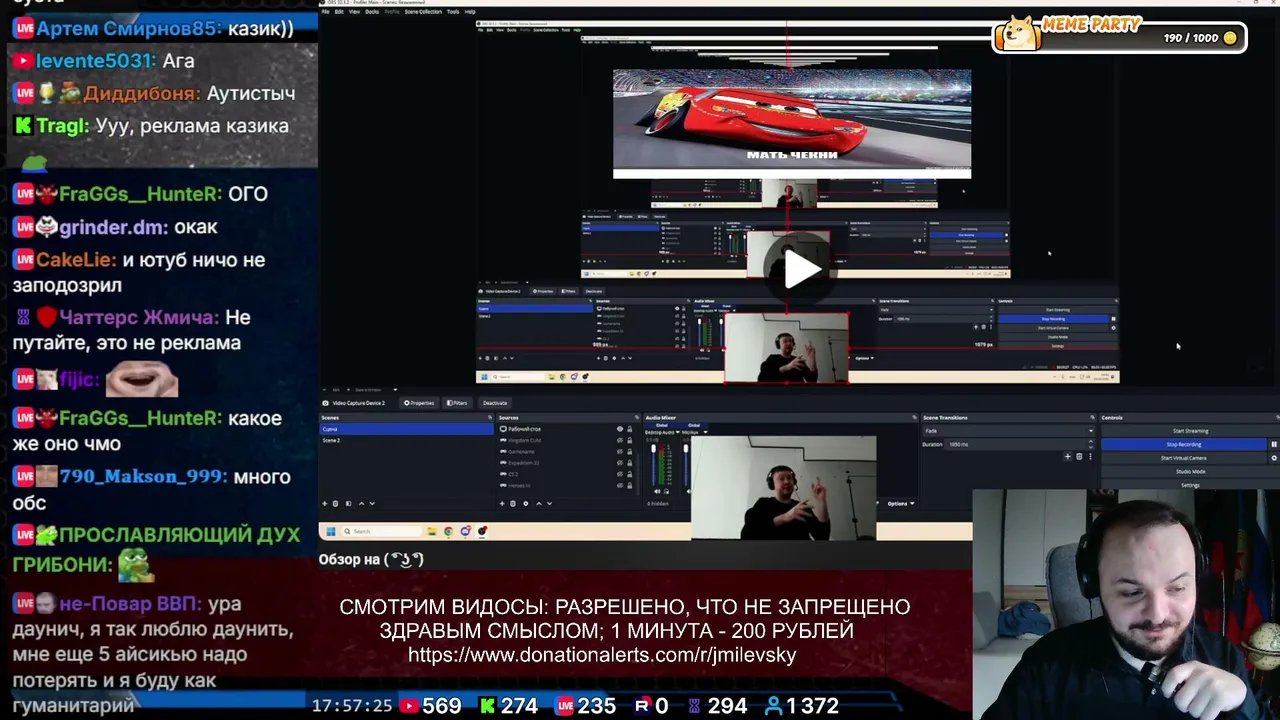
Task: Move source up in outermost OBS Sources dock
Action: 539,503
